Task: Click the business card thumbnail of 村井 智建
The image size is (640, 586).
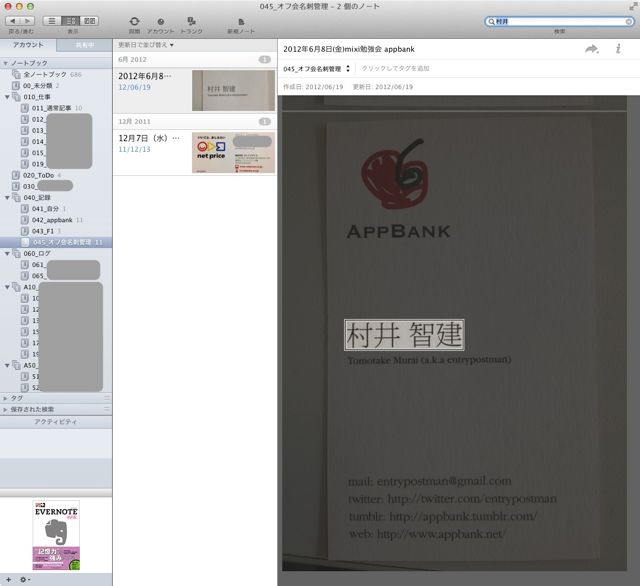Action: [x=233, y=91]
